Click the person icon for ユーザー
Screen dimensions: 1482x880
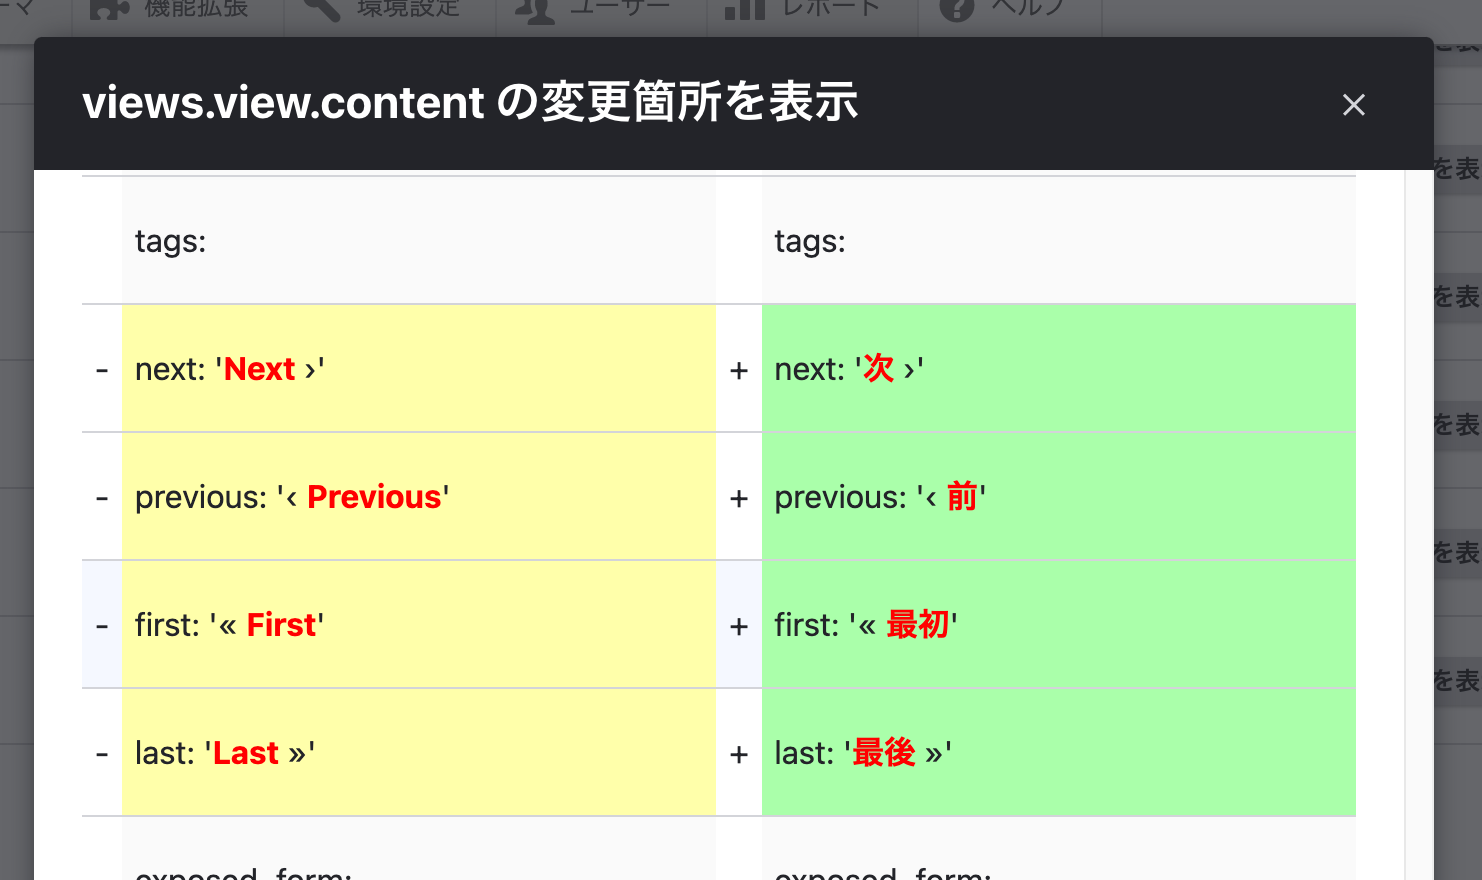click(535, 10)
